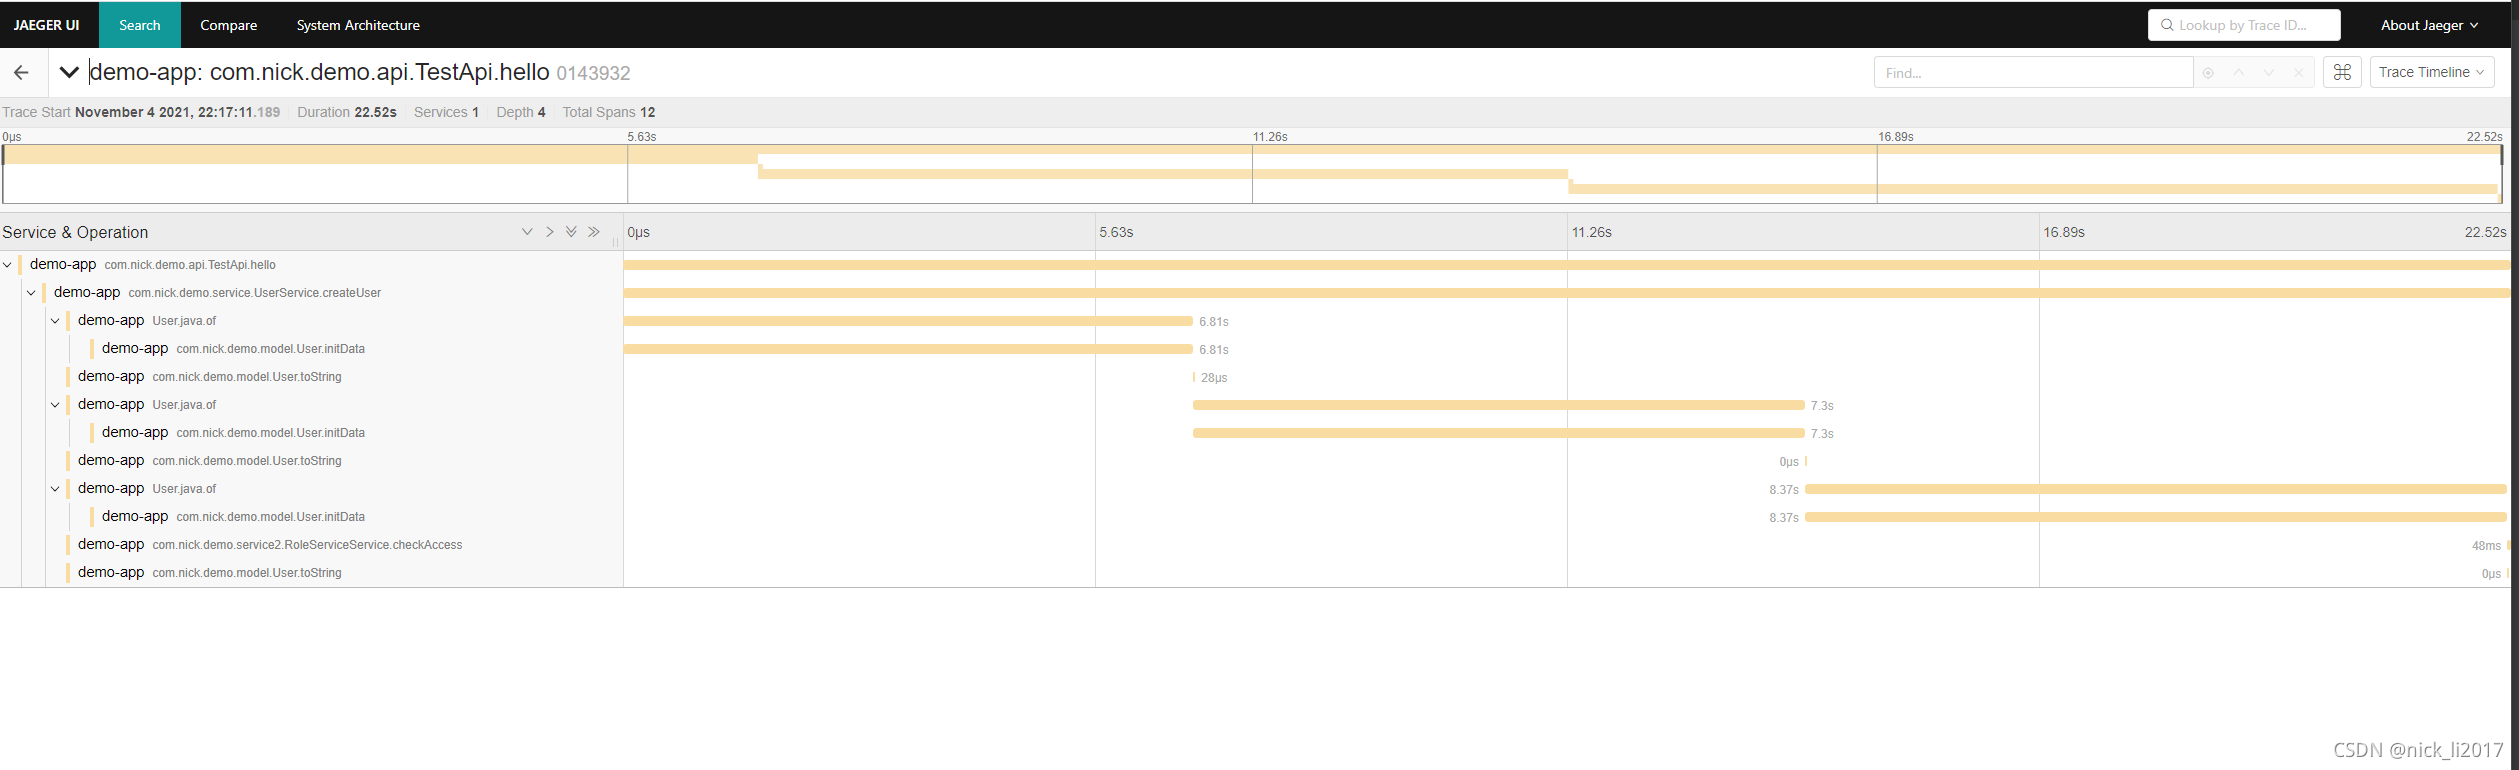Click the 48ms checkAccess span label

[2486, 546]
